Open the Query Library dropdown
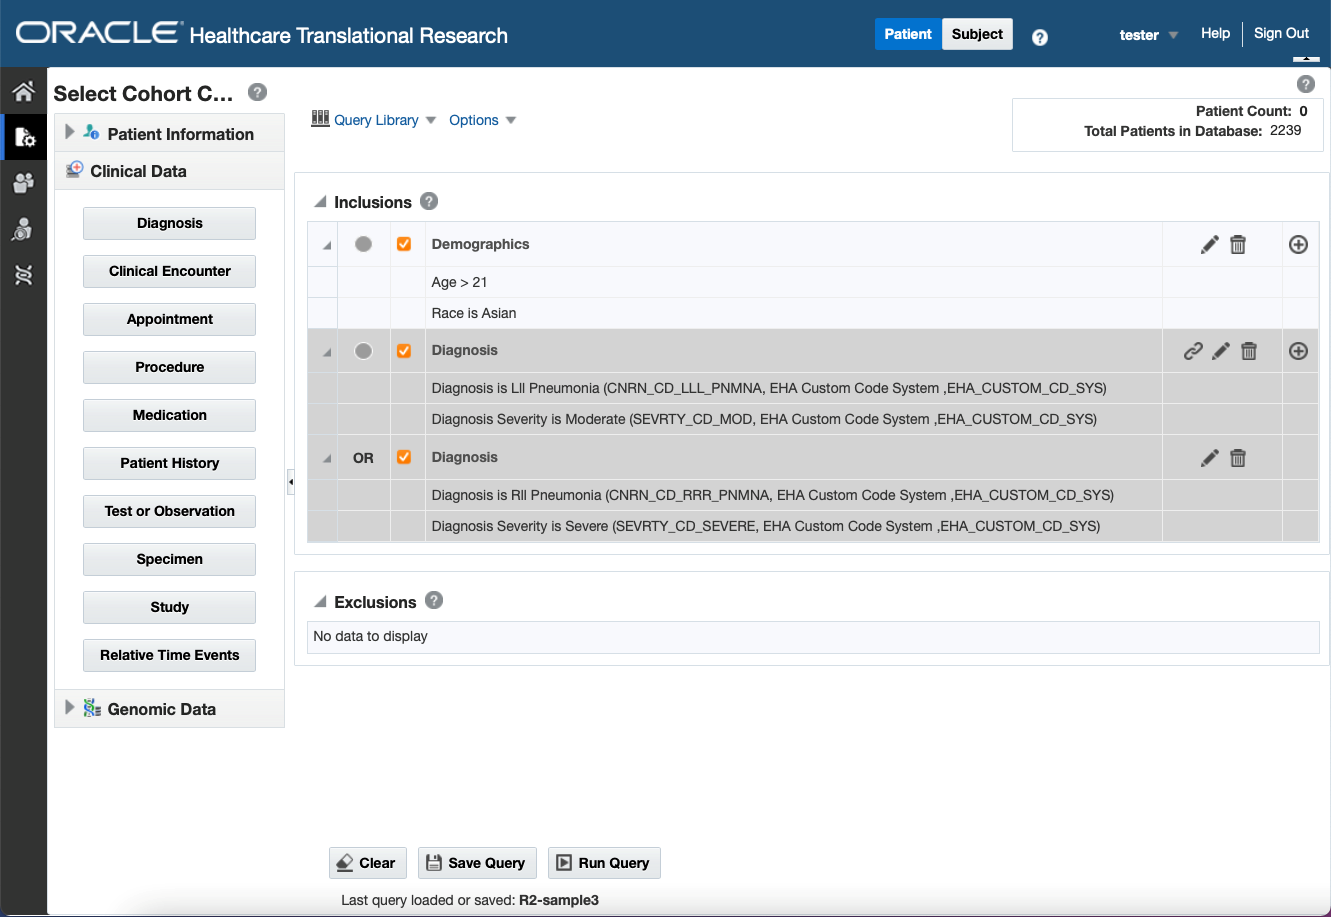Image resolution: width=1331 pixels, height=917 pixels. click(x=431, y=120)
